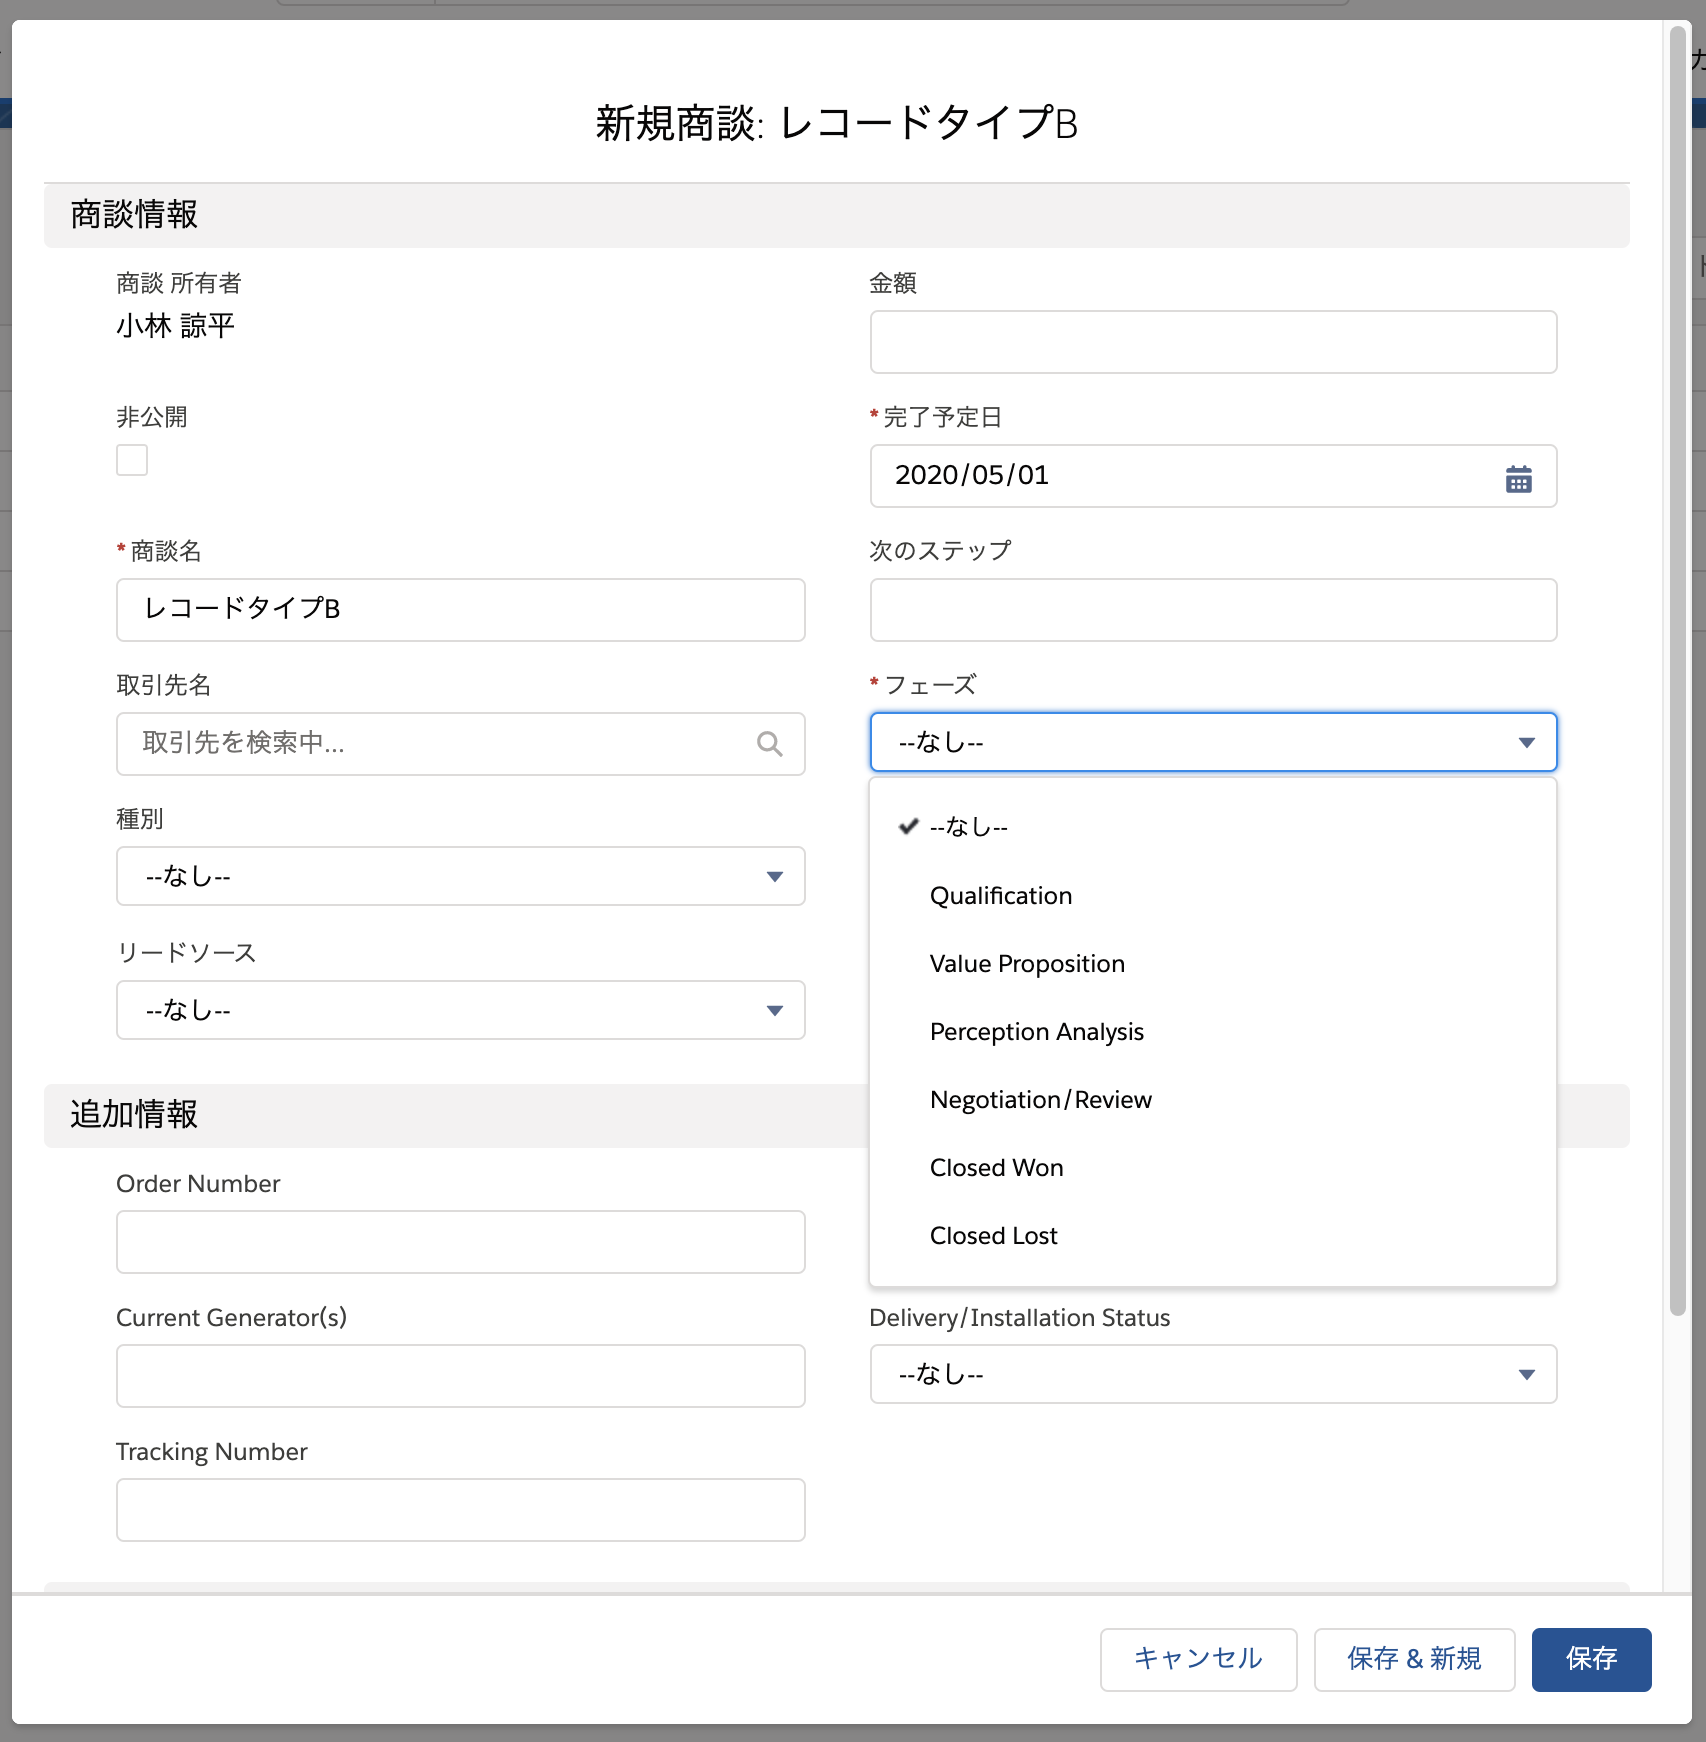Click the dropdown arrow on フェーズ field
Image resolution: width=1706 pixels, height=1742 pixels.
tap(1526, 743)
